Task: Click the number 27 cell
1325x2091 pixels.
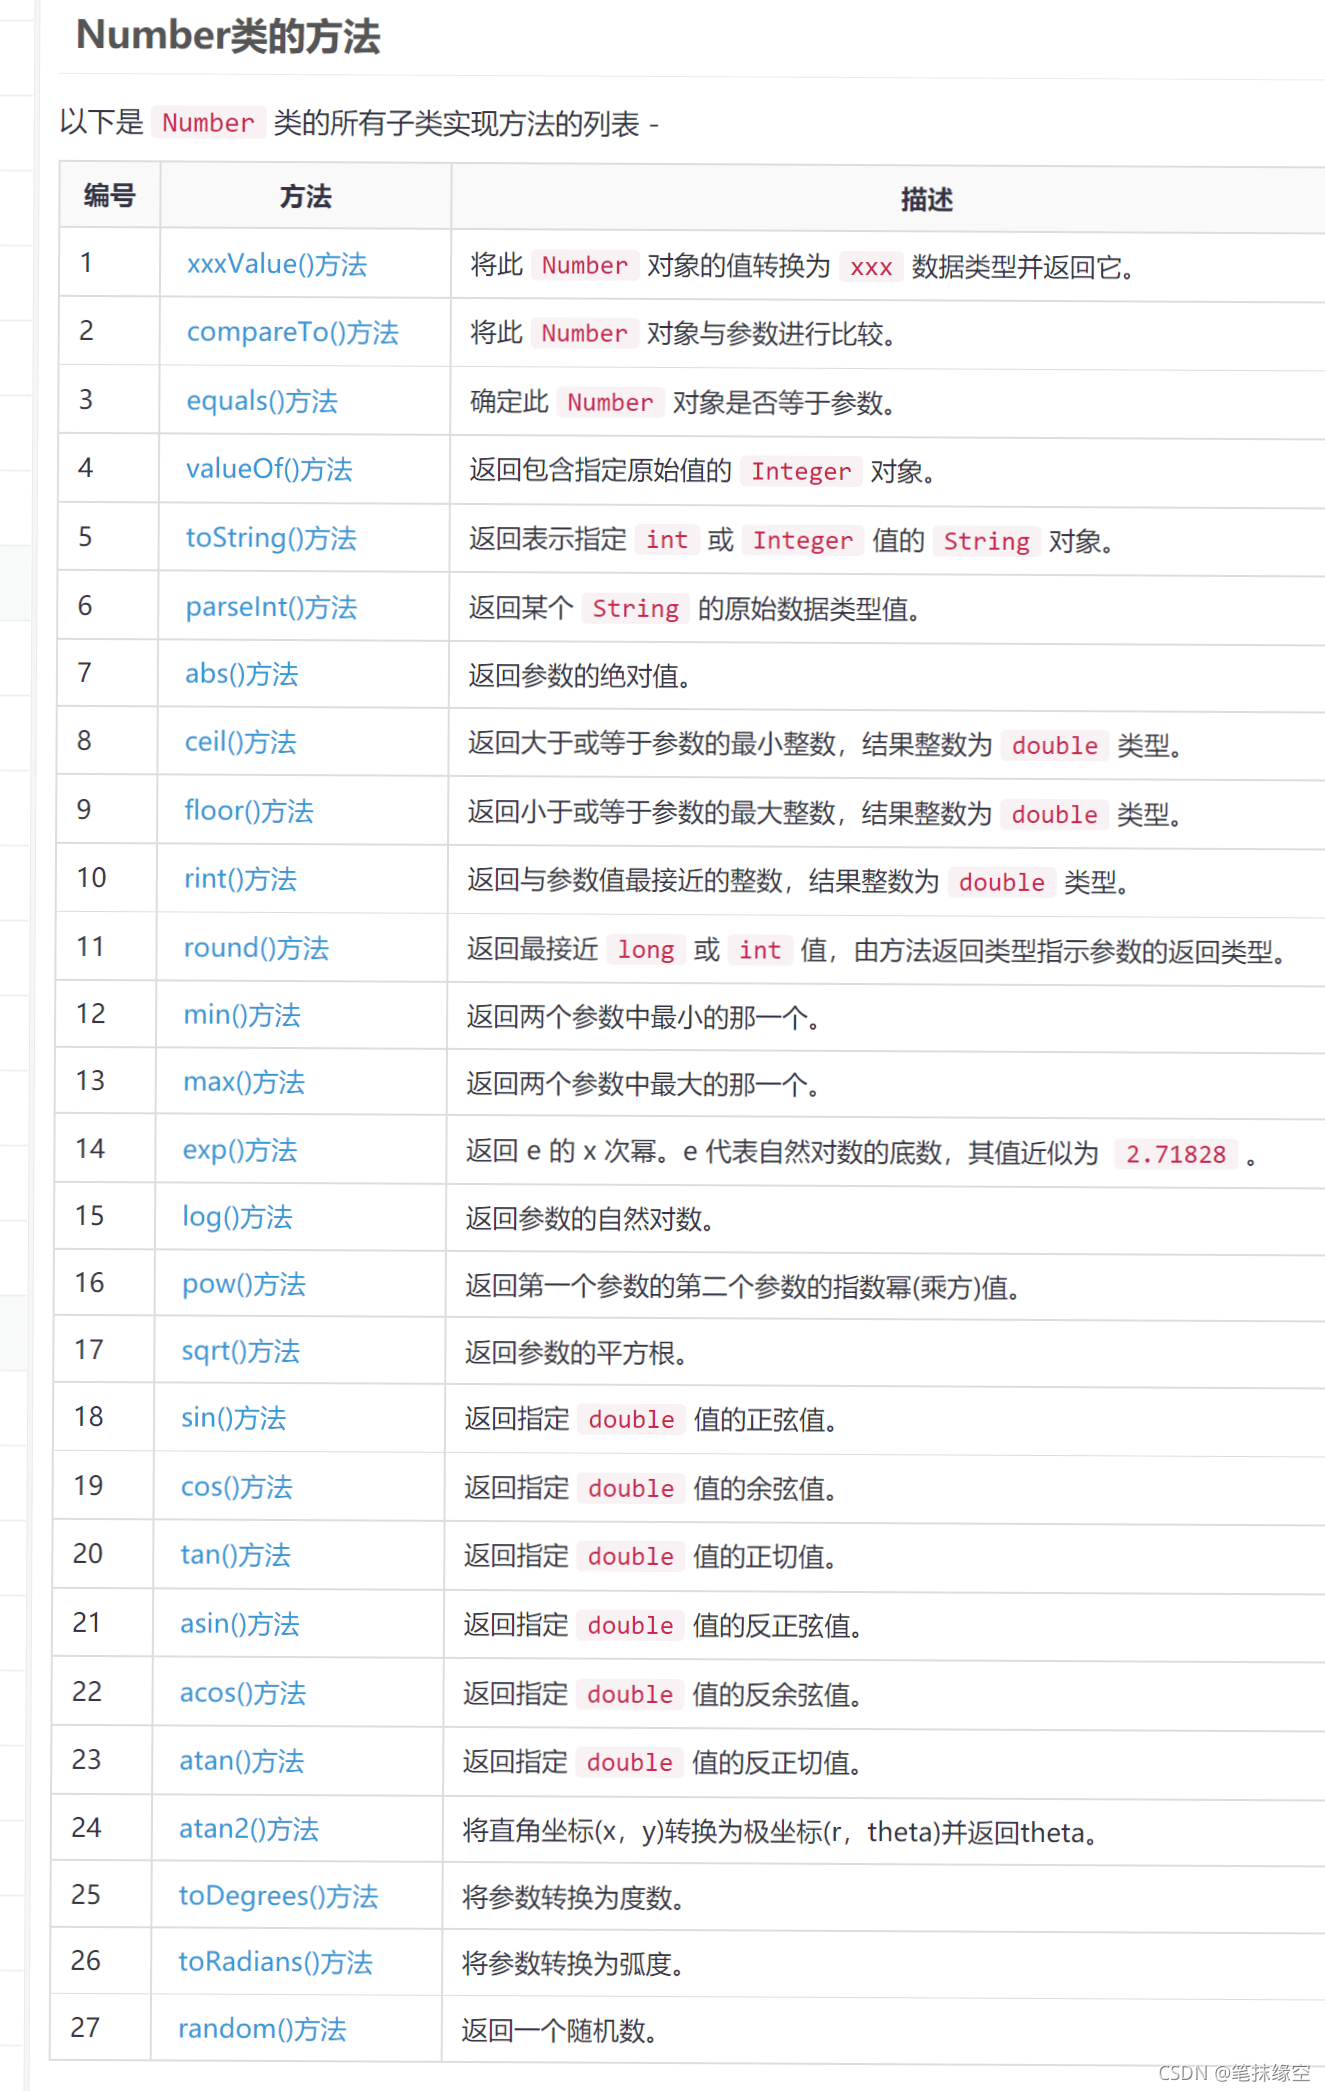Action: pyautogui.click(x=100, y=2028)
